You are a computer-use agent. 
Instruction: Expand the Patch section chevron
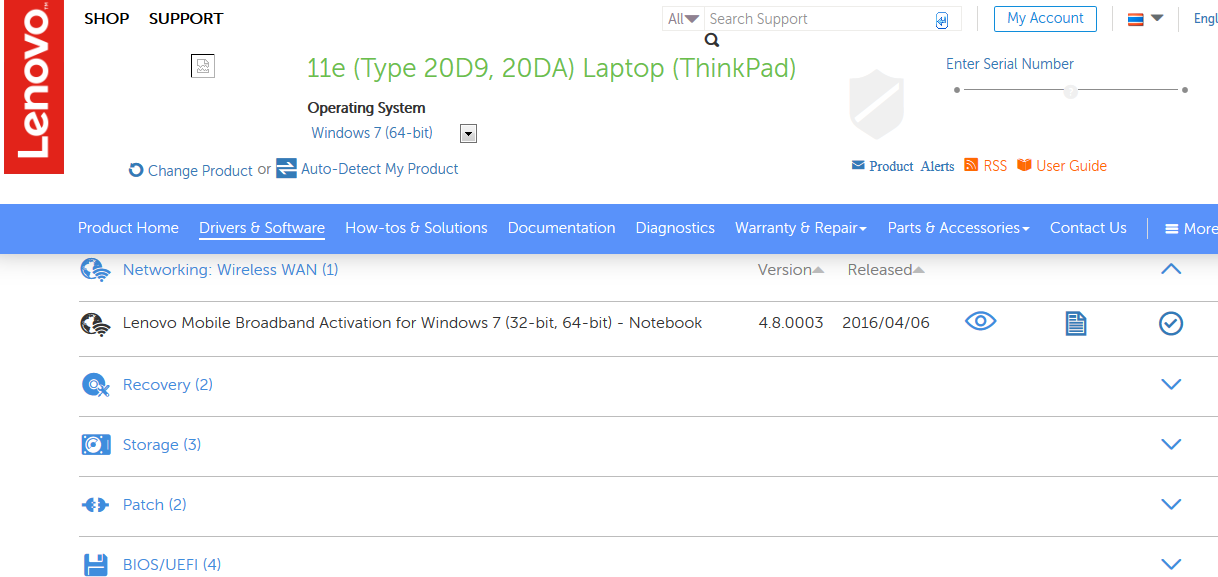[1171, 504]
